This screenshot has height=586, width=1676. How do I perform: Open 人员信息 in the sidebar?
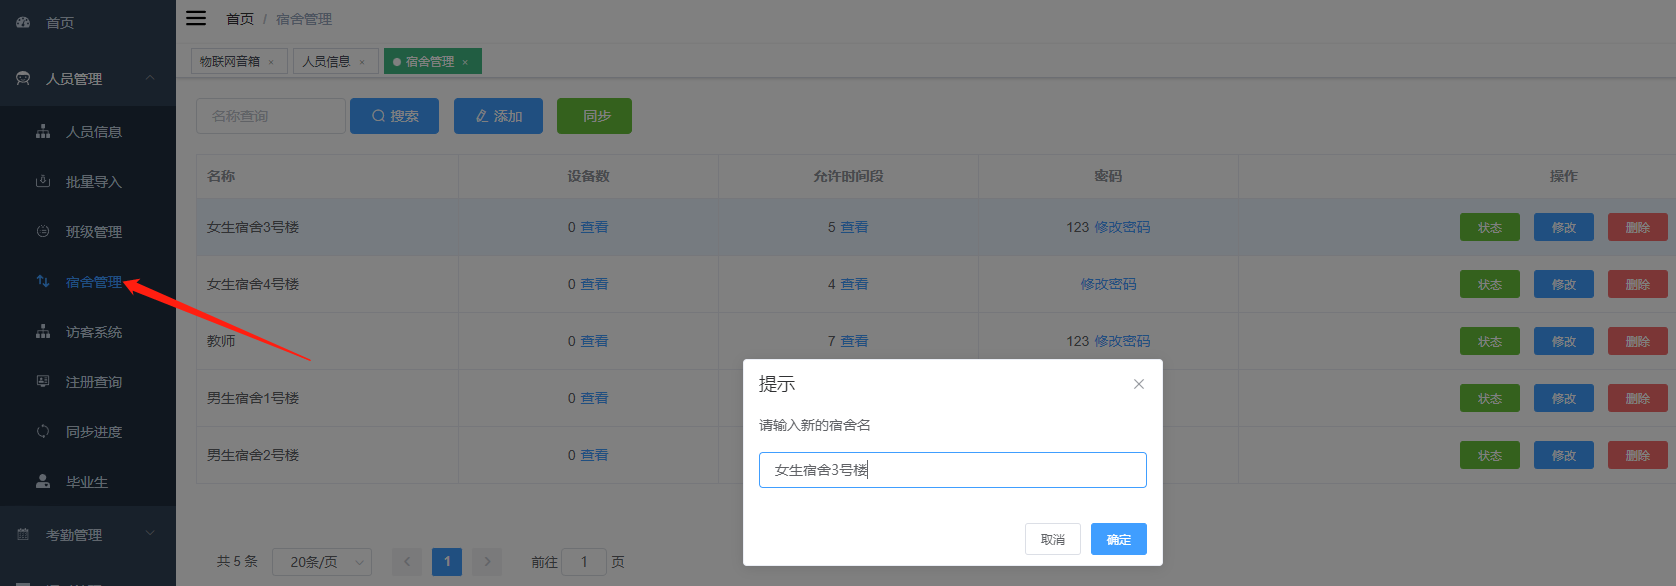coord(88,131)
